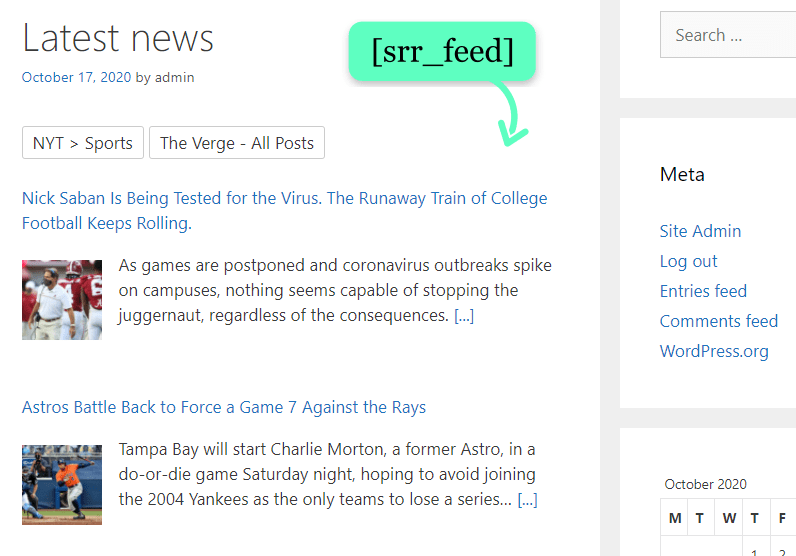The image size is (796, 556).
Task: Open the Astros Battle Back article
Action: 224,407
